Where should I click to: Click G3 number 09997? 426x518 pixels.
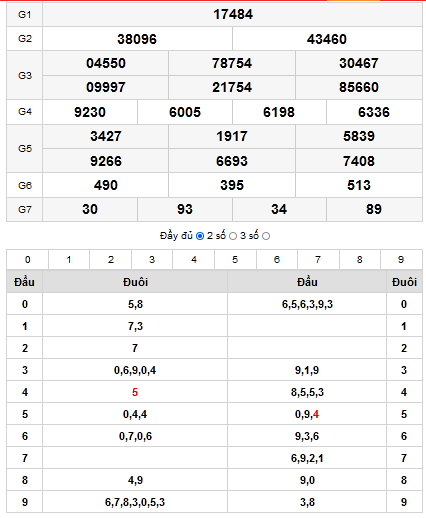(106, 87)
